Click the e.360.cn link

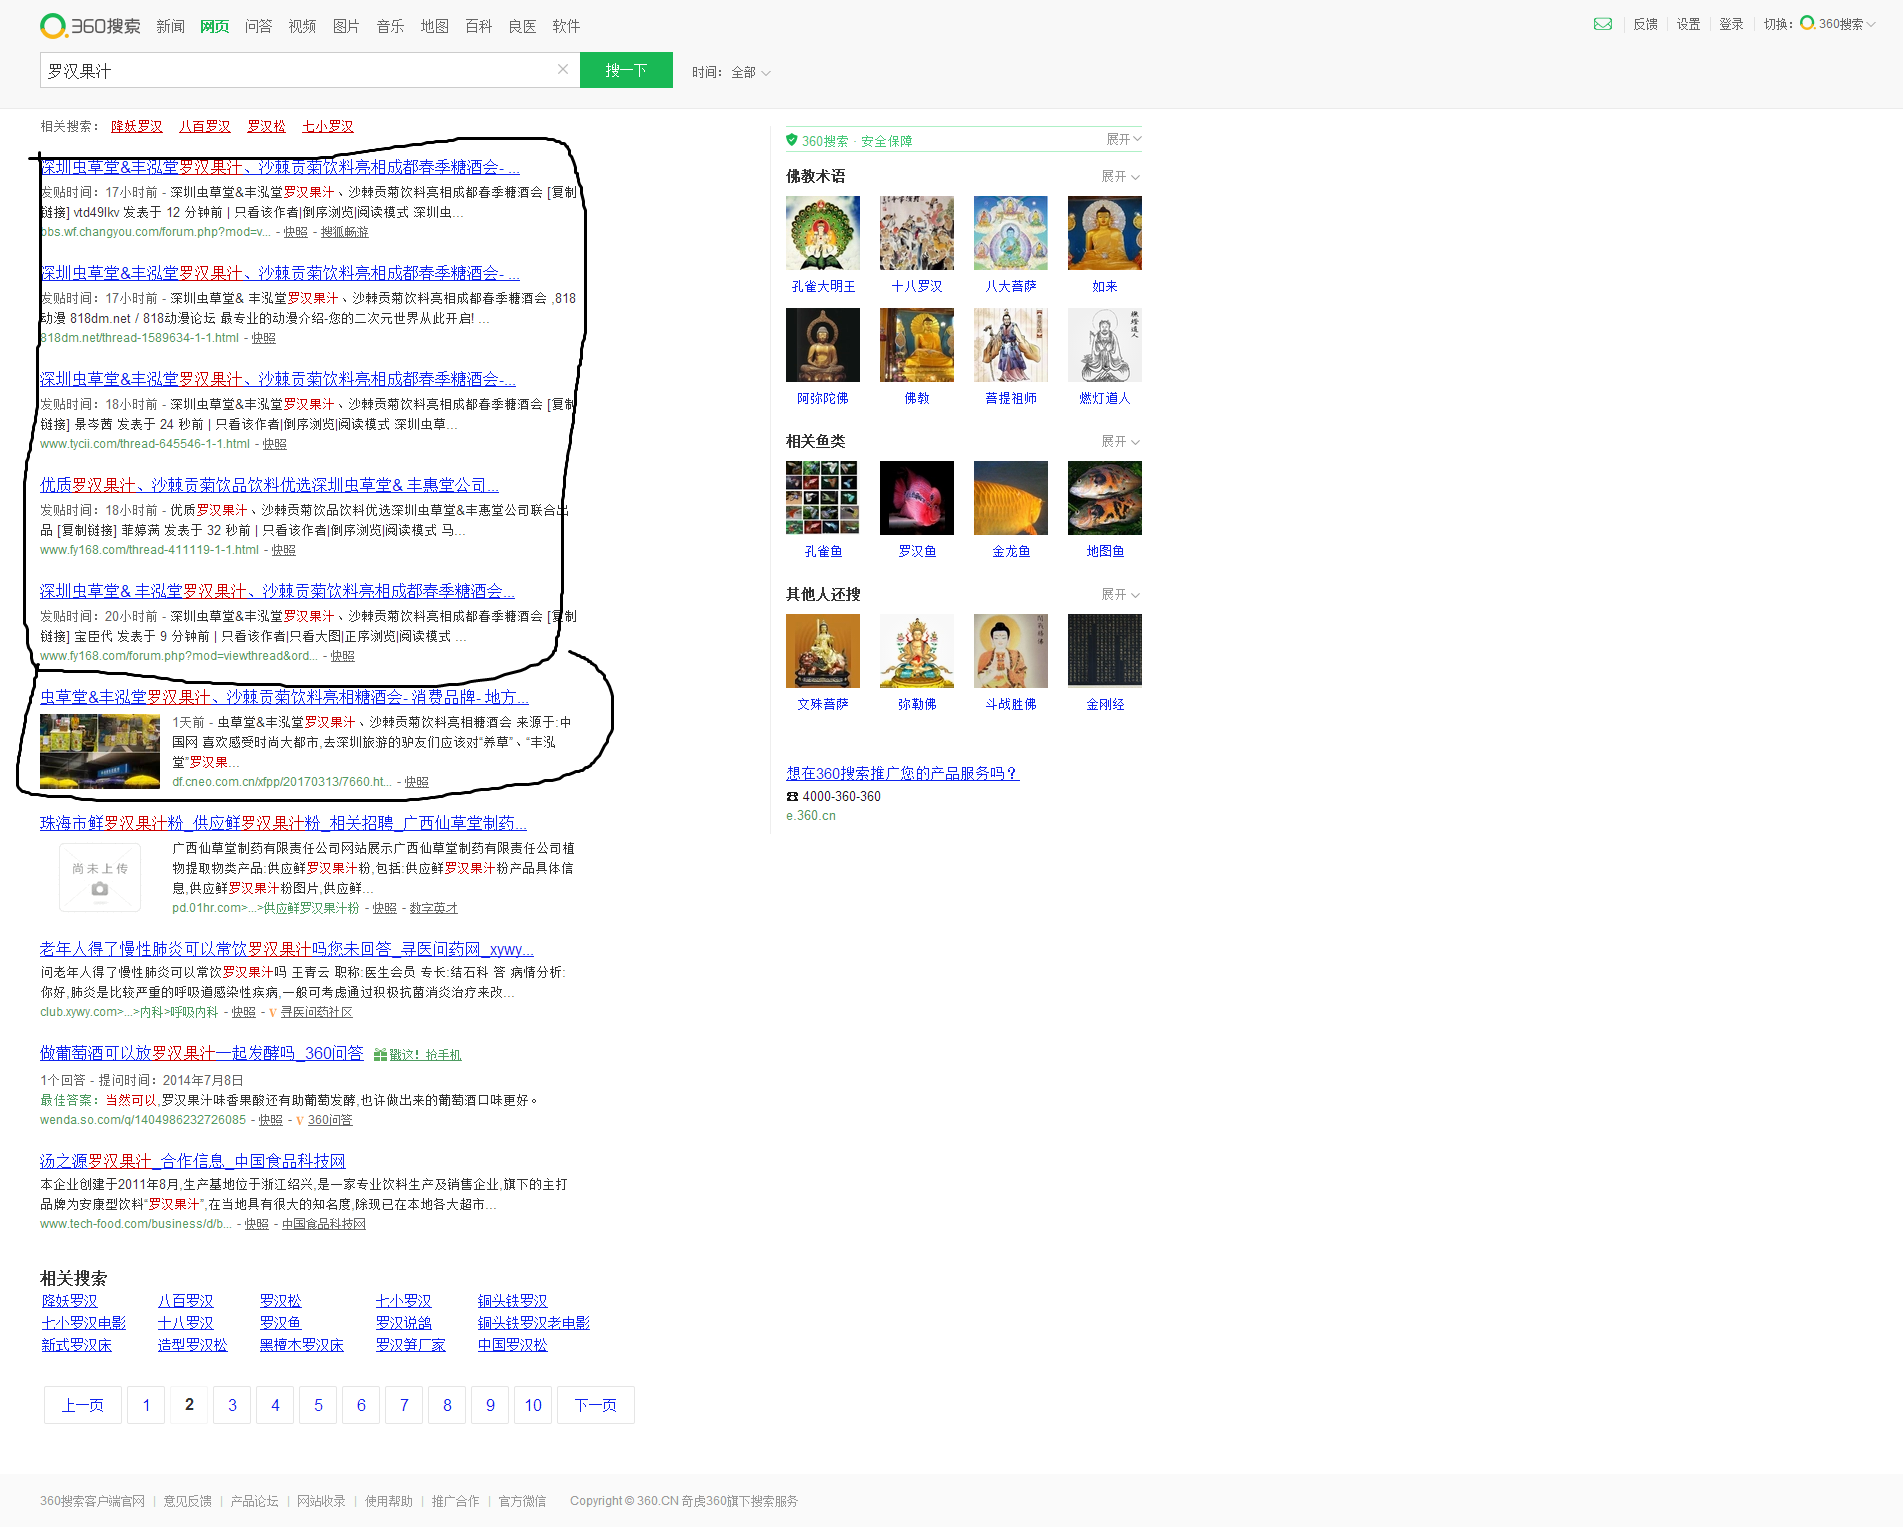pyautogui.click(x=810, y=816)
